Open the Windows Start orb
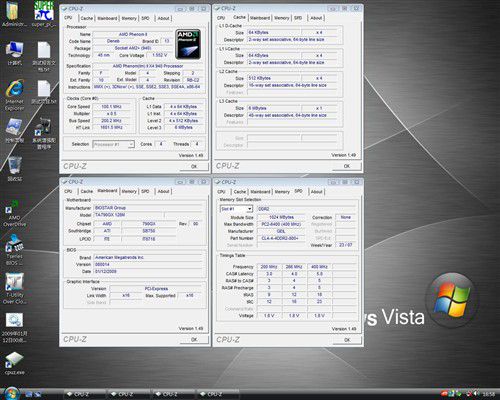This screenshot has width=500, height=400. pos(12,394)
